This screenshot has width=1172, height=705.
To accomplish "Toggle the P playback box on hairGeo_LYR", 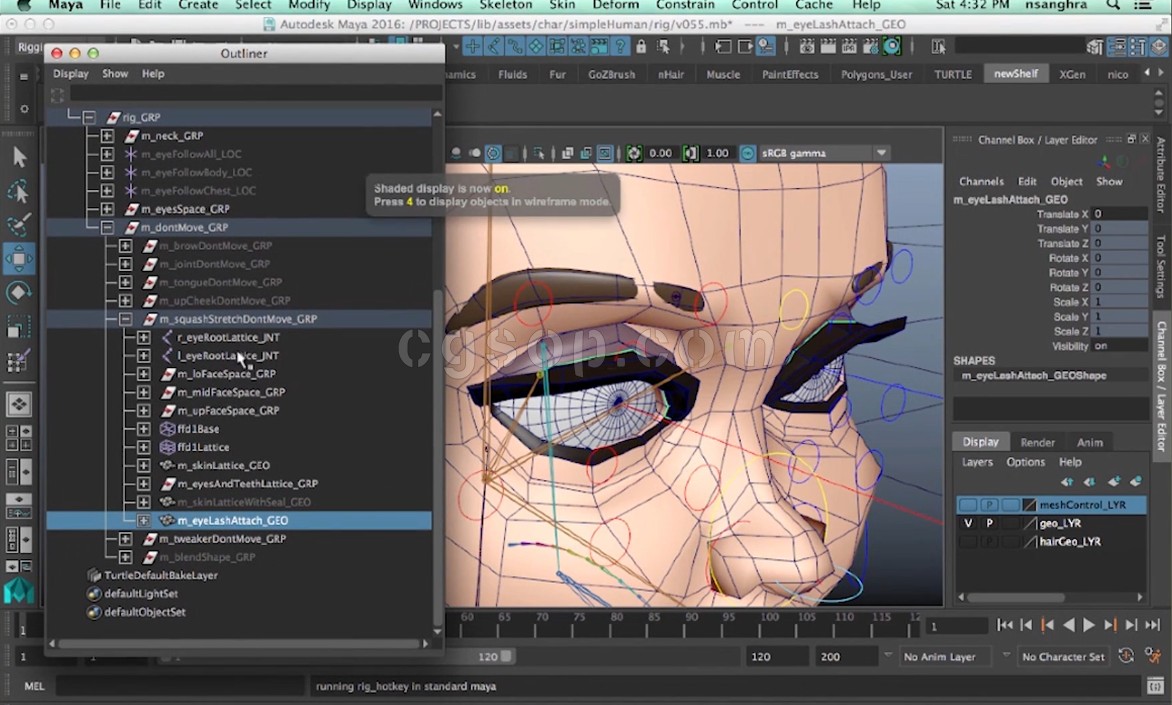I will (x=989, y=541).
